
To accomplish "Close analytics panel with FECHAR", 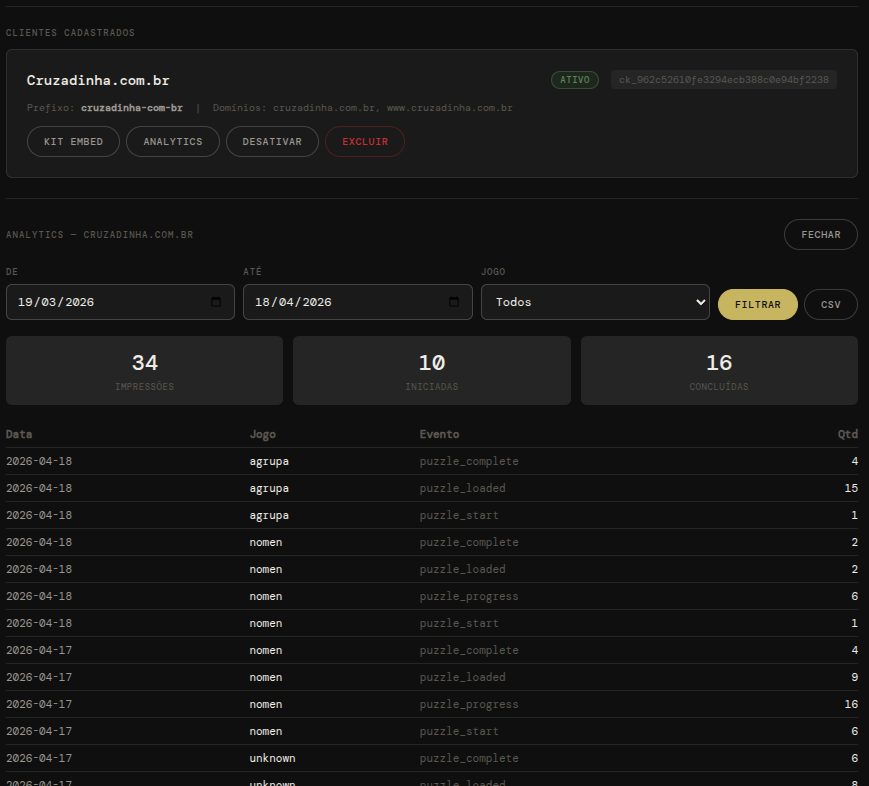I will tap(820, 234).
